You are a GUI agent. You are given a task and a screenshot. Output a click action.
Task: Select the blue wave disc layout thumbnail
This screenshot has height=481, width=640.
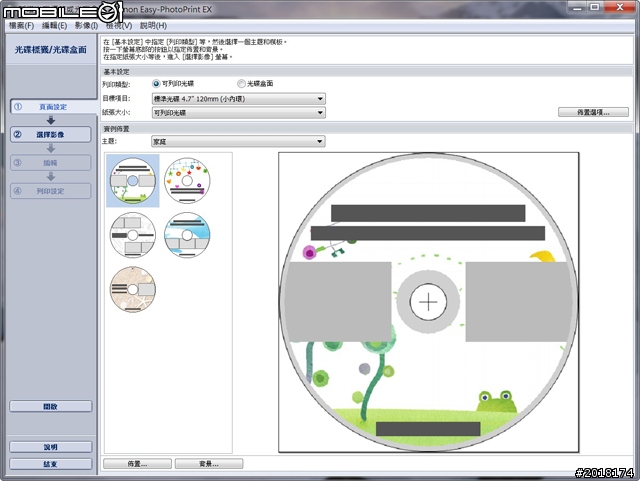coord(187,235)
